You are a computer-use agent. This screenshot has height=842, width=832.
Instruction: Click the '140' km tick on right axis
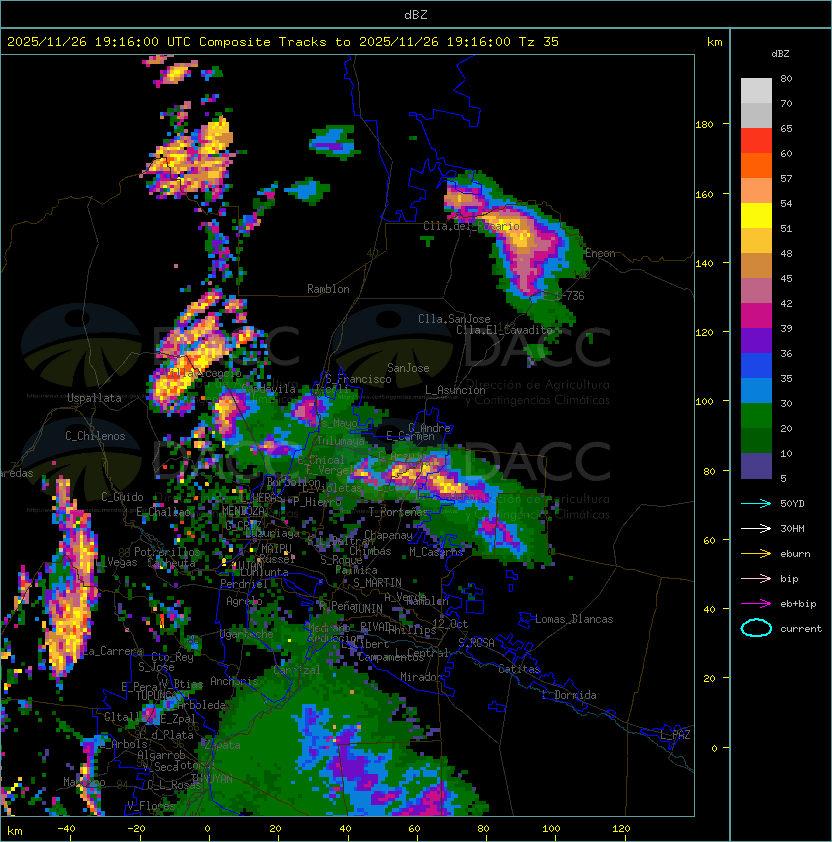click(704, 263)
